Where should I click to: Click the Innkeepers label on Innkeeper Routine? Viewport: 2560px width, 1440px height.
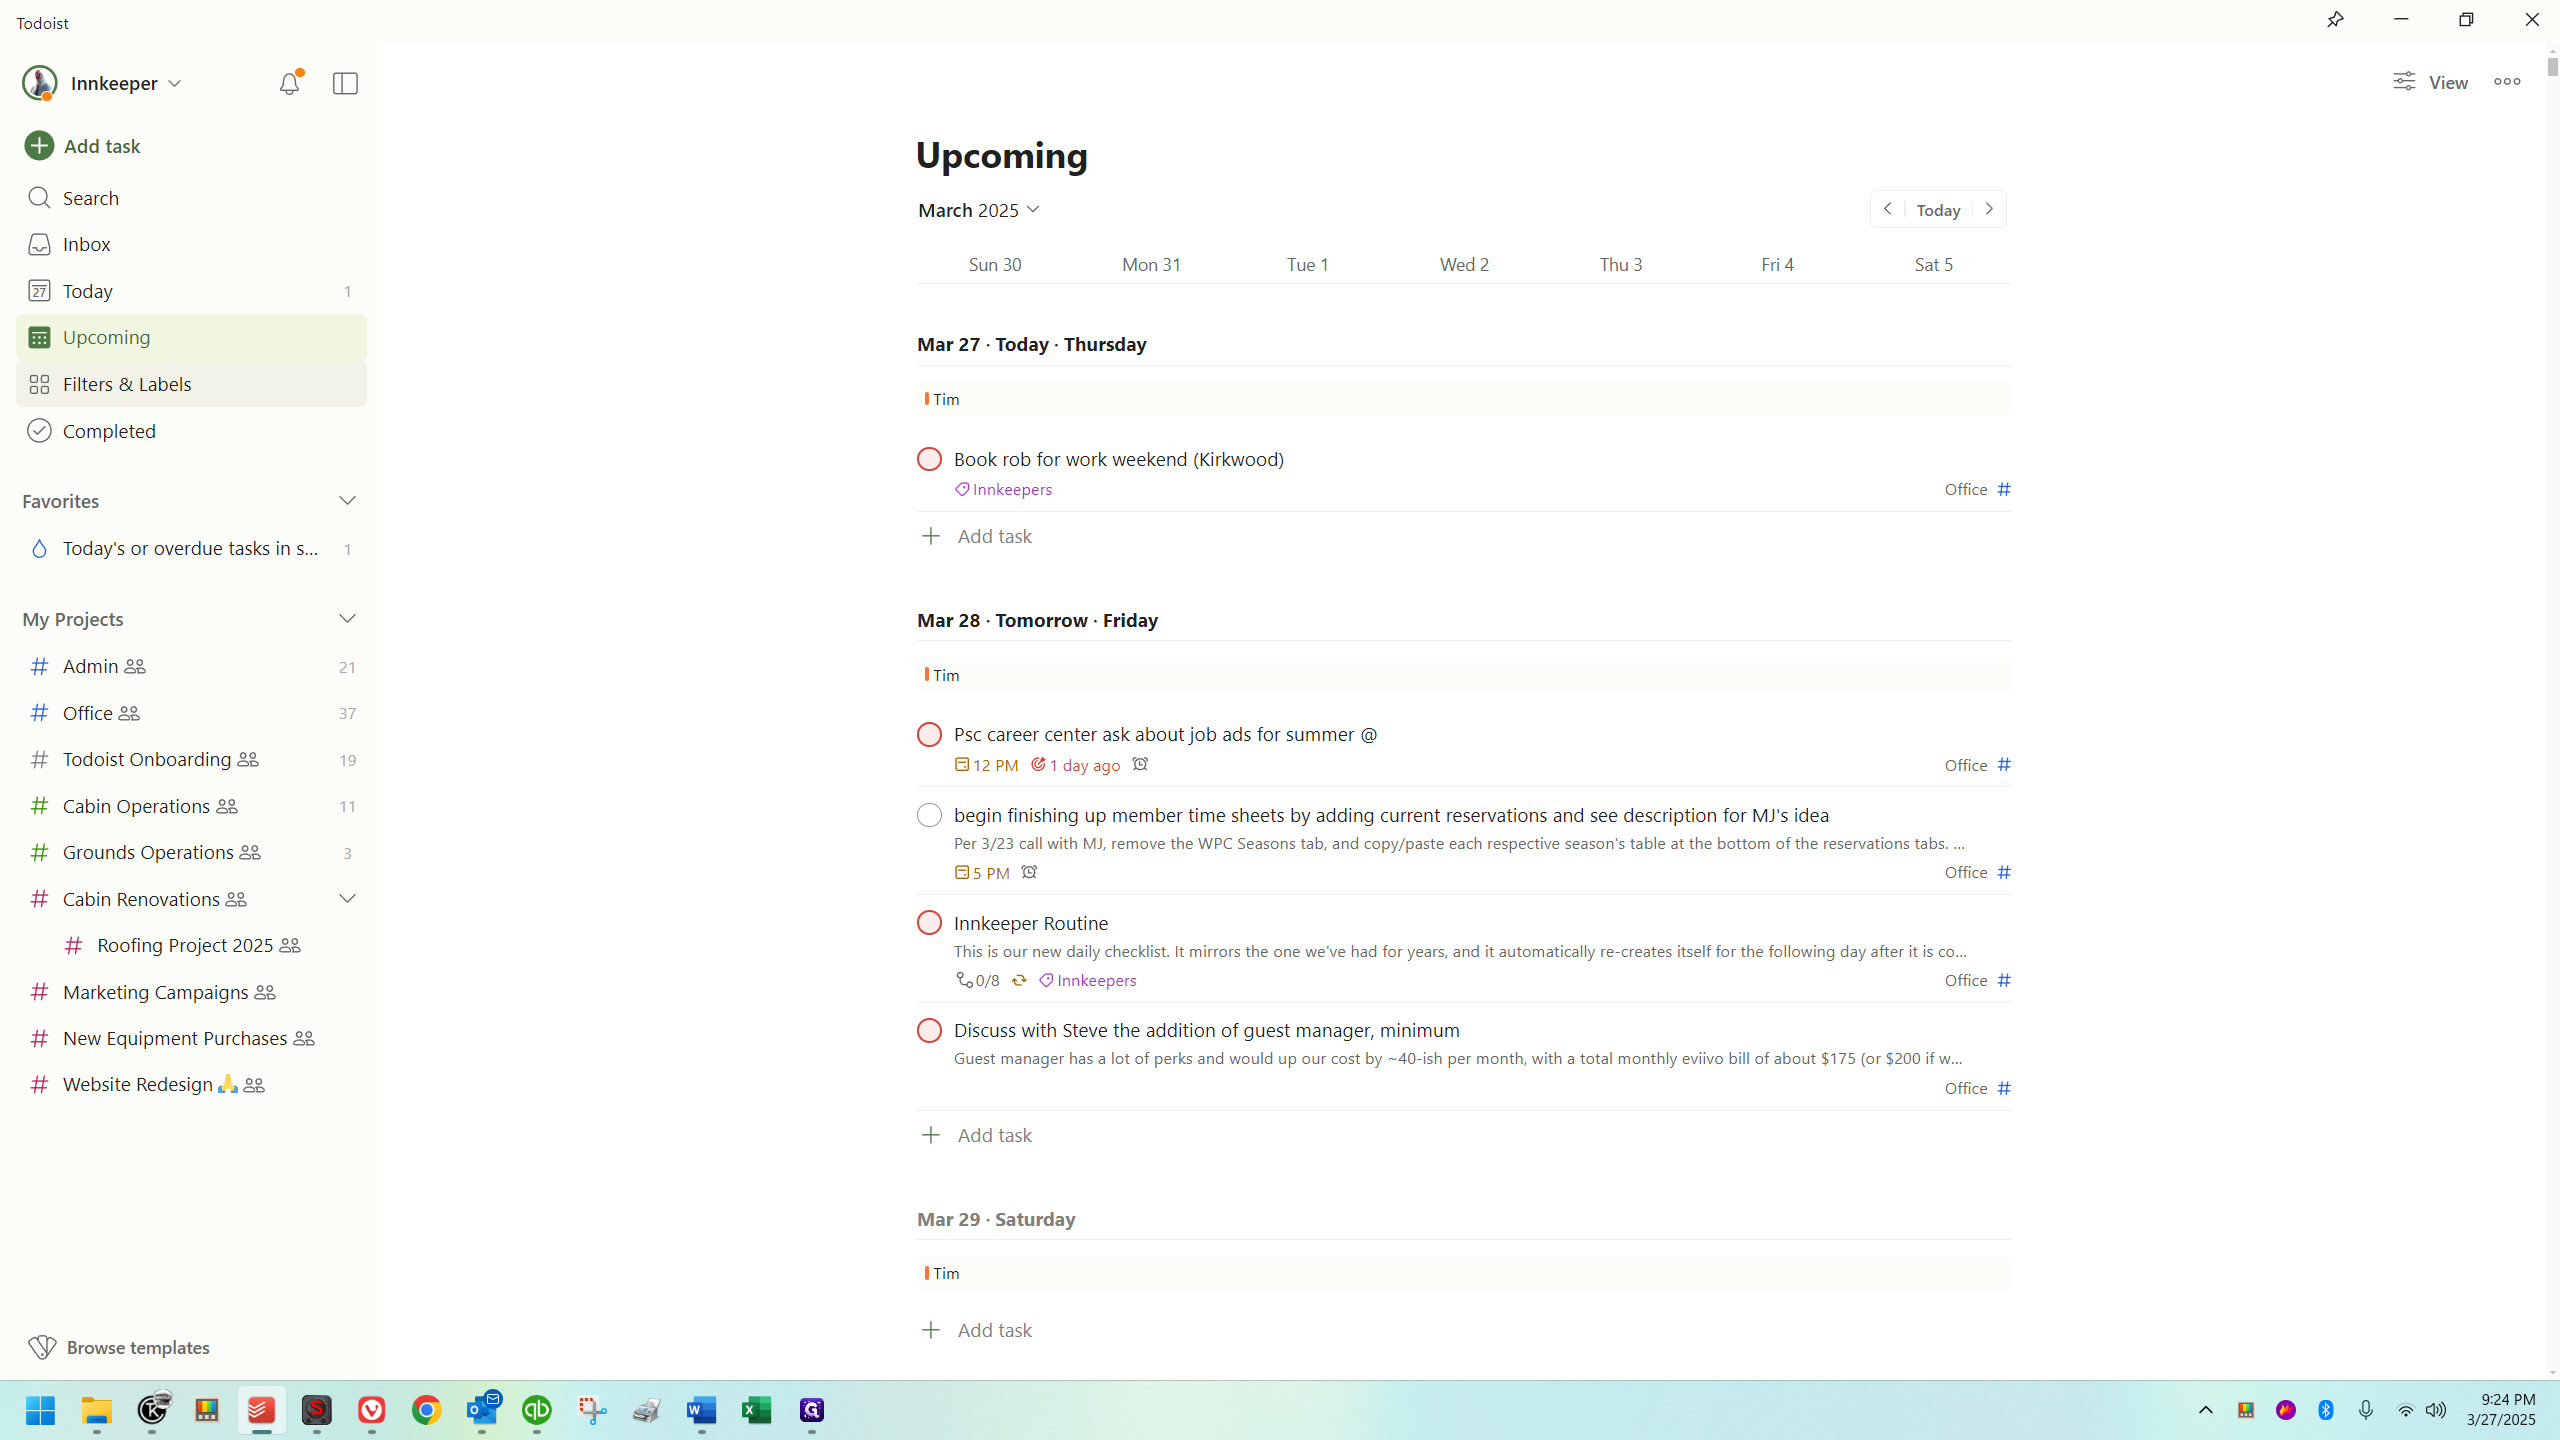point(1087,980)
